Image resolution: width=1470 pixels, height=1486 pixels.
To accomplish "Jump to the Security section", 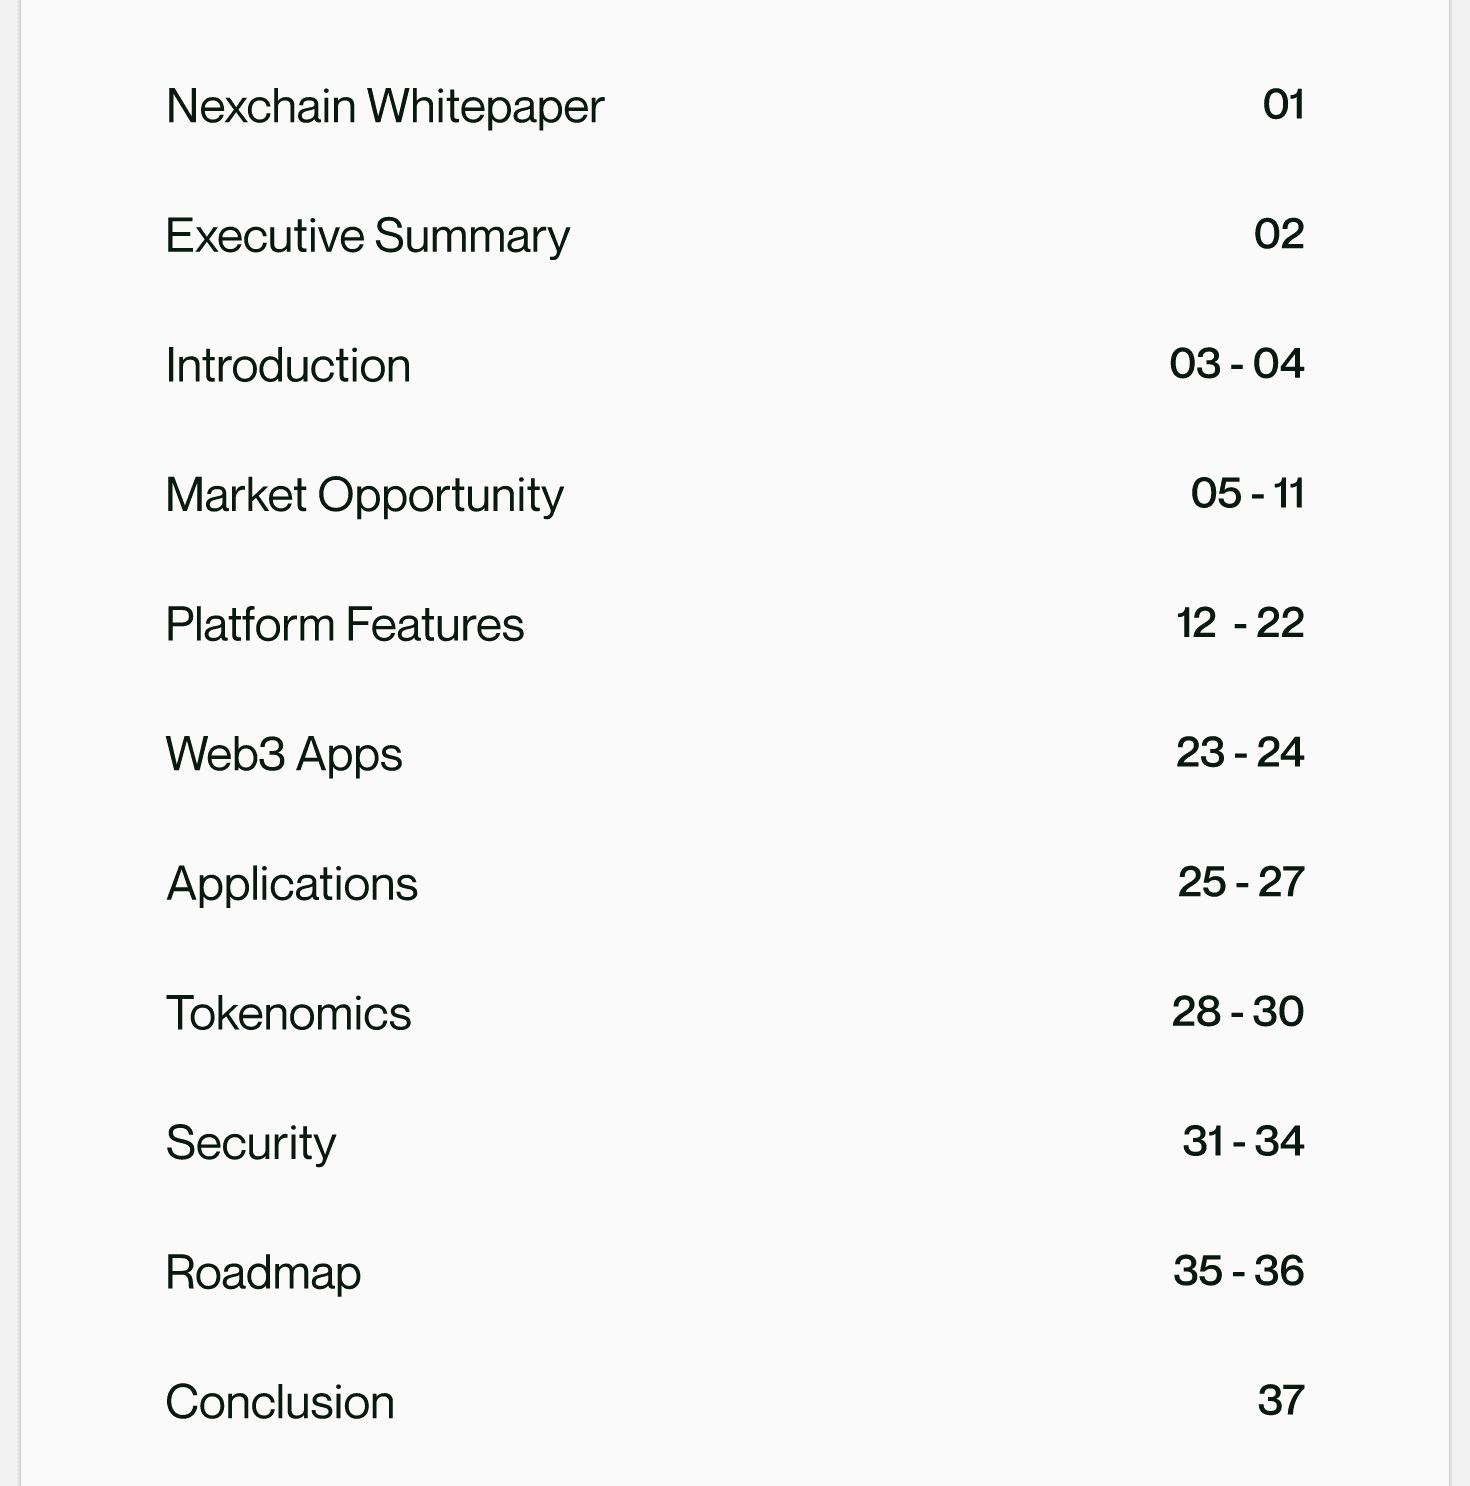I will click(251, 1144).
